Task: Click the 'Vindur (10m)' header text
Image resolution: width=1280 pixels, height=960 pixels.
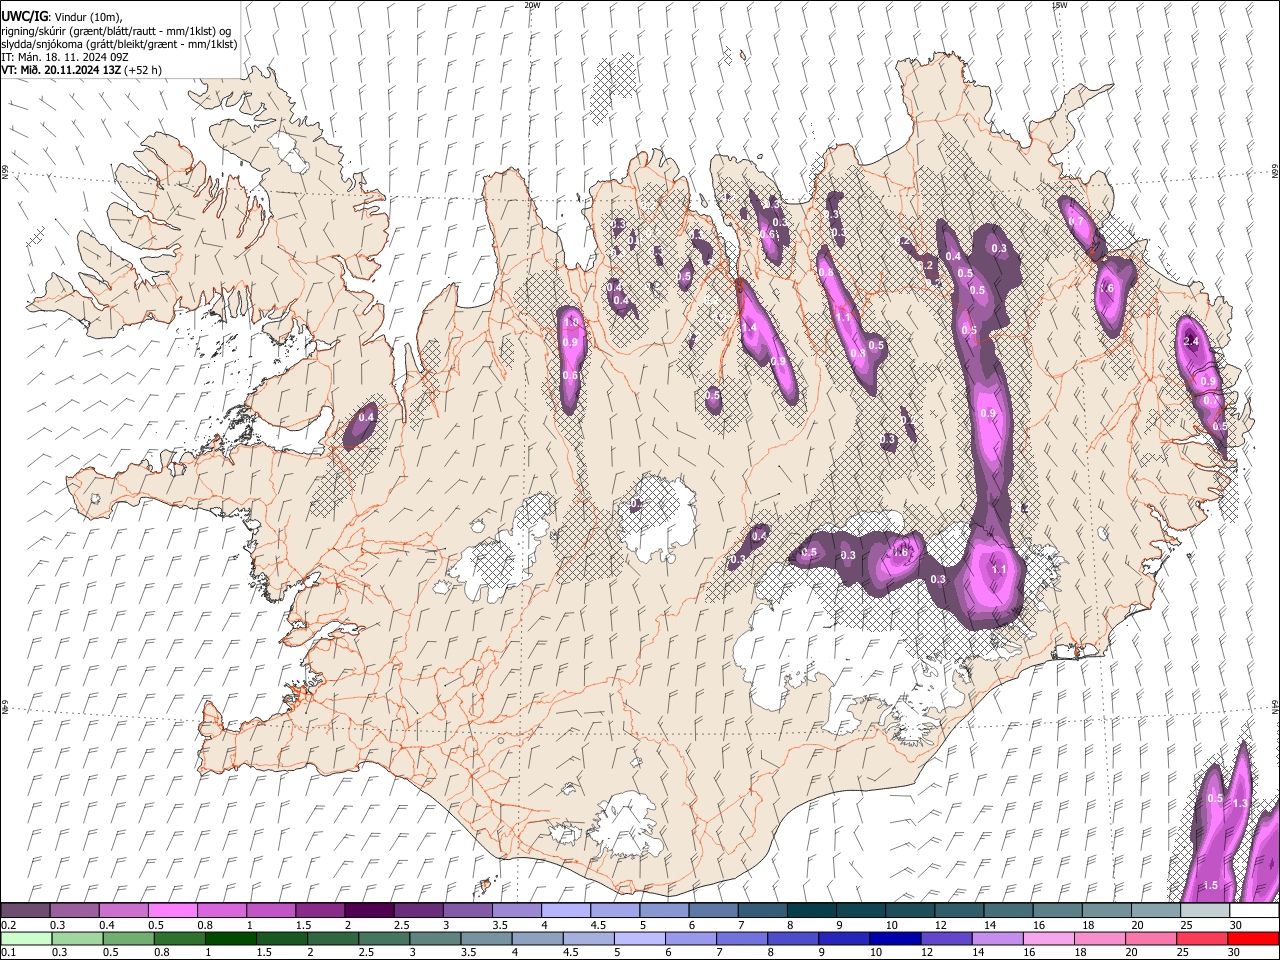Action: (x=88, y=18)
